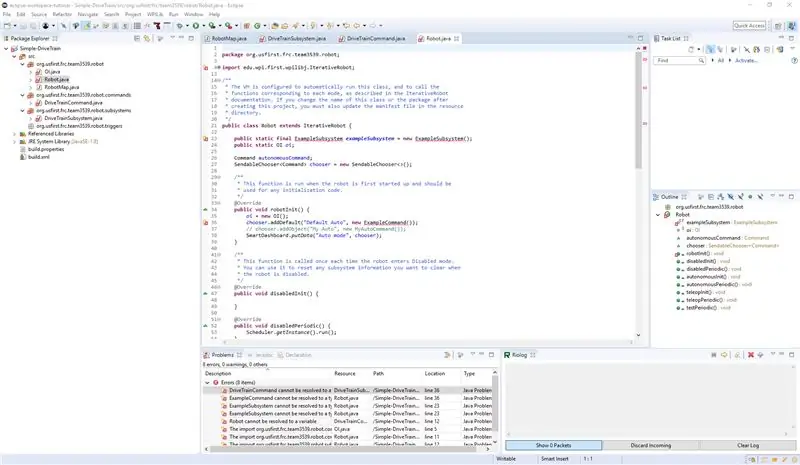
Task: Click the Back navigation arrow in toolbar
Action: click(357, 26)
